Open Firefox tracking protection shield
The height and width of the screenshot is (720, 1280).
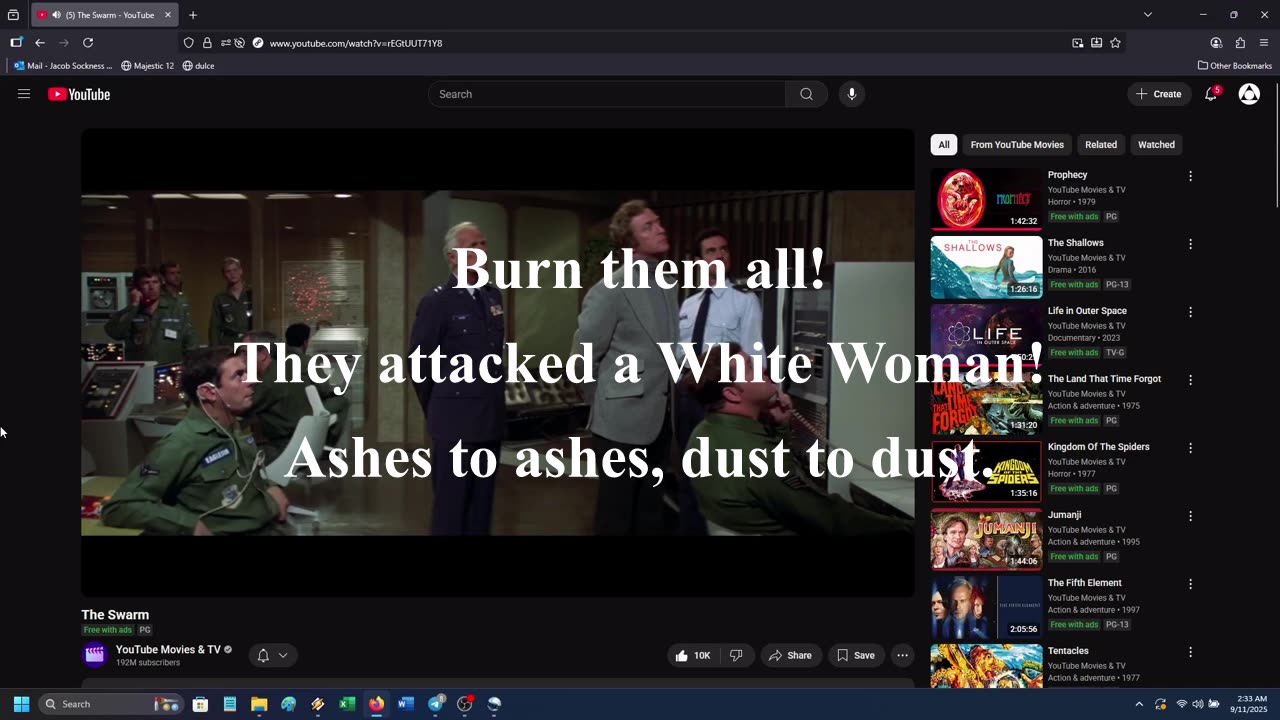tap(188, 43)
